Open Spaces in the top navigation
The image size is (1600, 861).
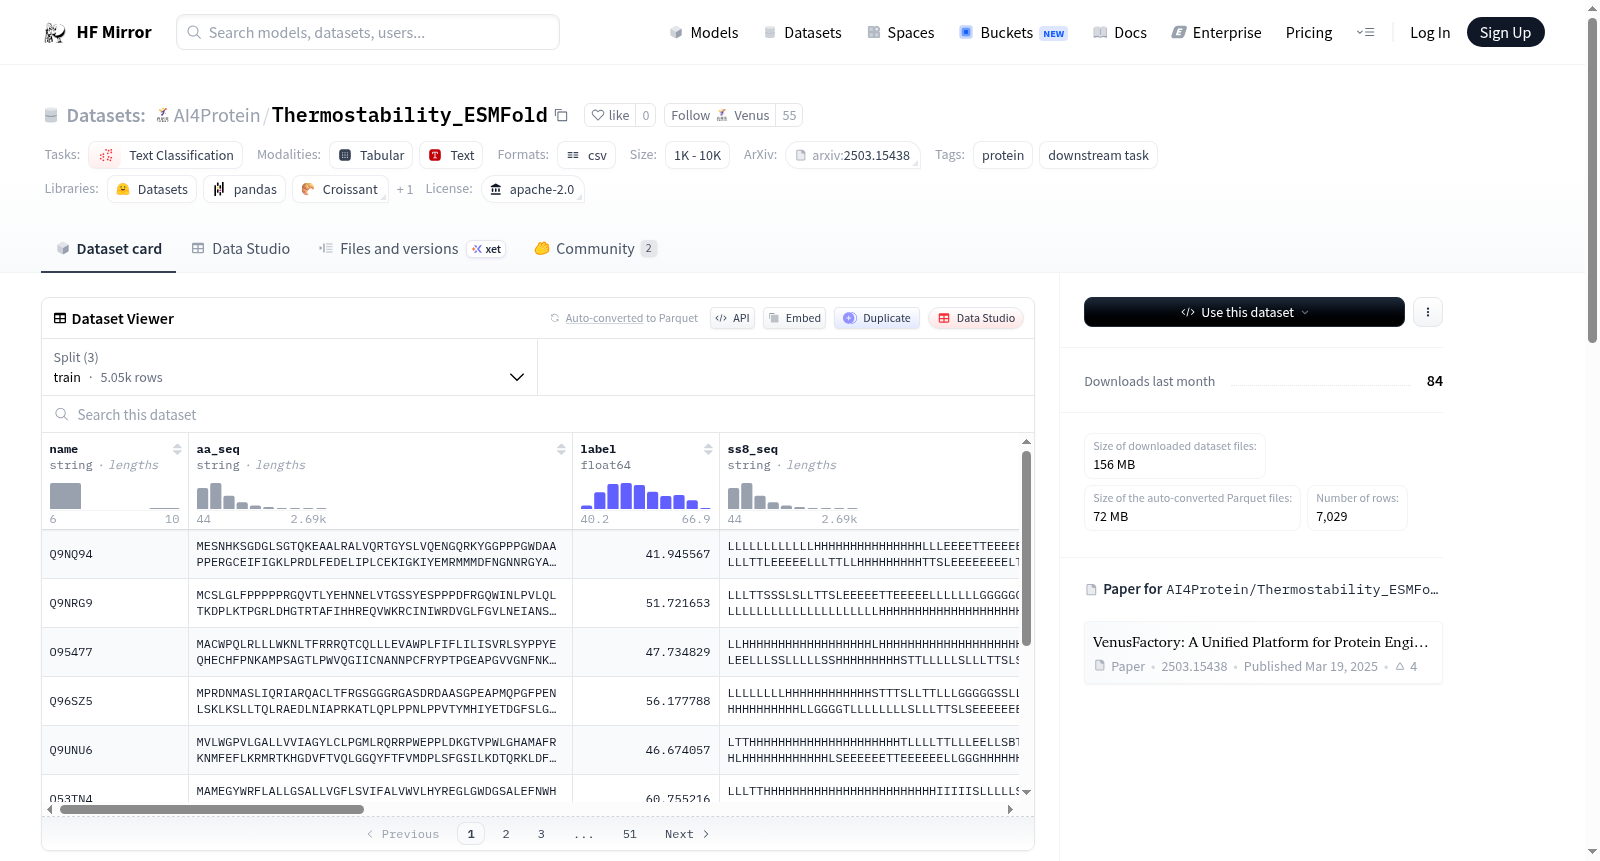coord(901,33)
